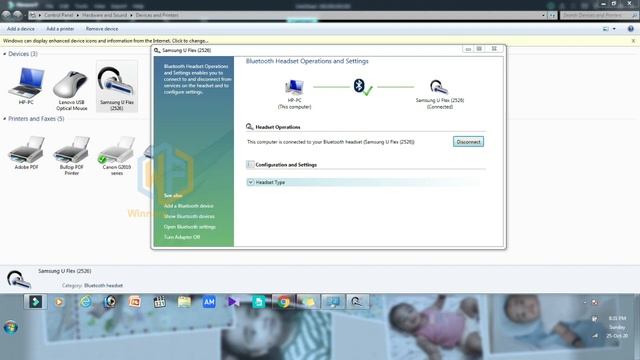Image resolution: width=640 pixels, height=360 pixels.
Task: Switch to Devices and Printers taskbar button
Action: (333, 302)
